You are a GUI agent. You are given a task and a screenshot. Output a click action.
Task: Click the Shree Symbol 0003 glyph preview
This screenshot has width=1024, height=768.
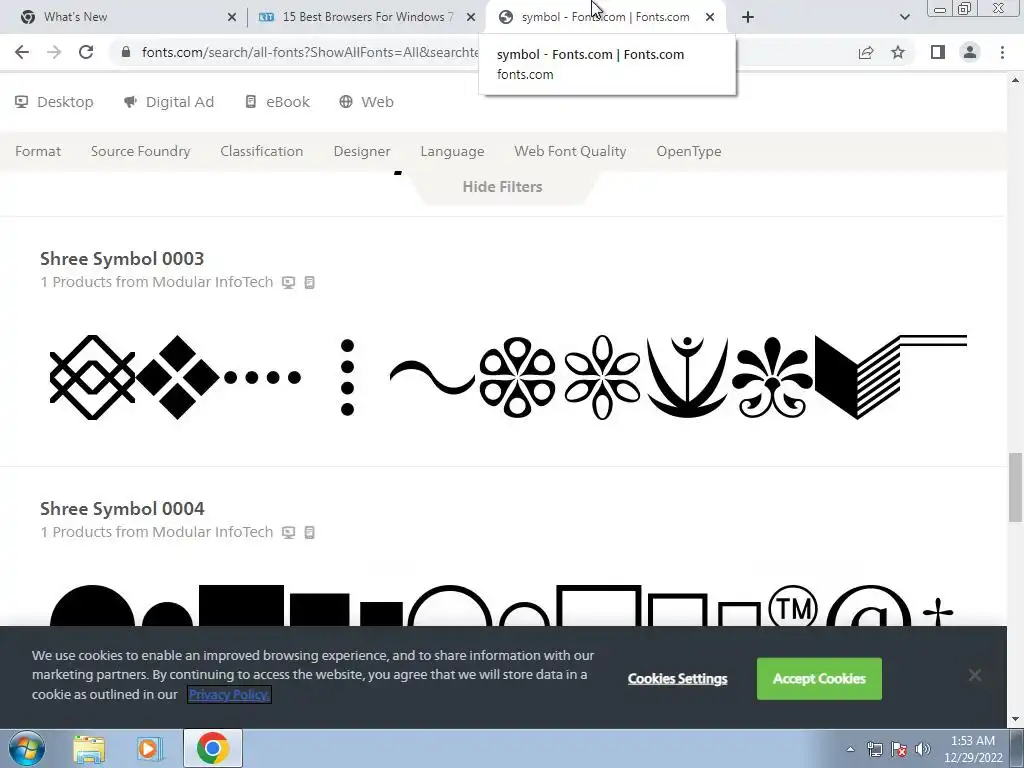coord(508,377)
